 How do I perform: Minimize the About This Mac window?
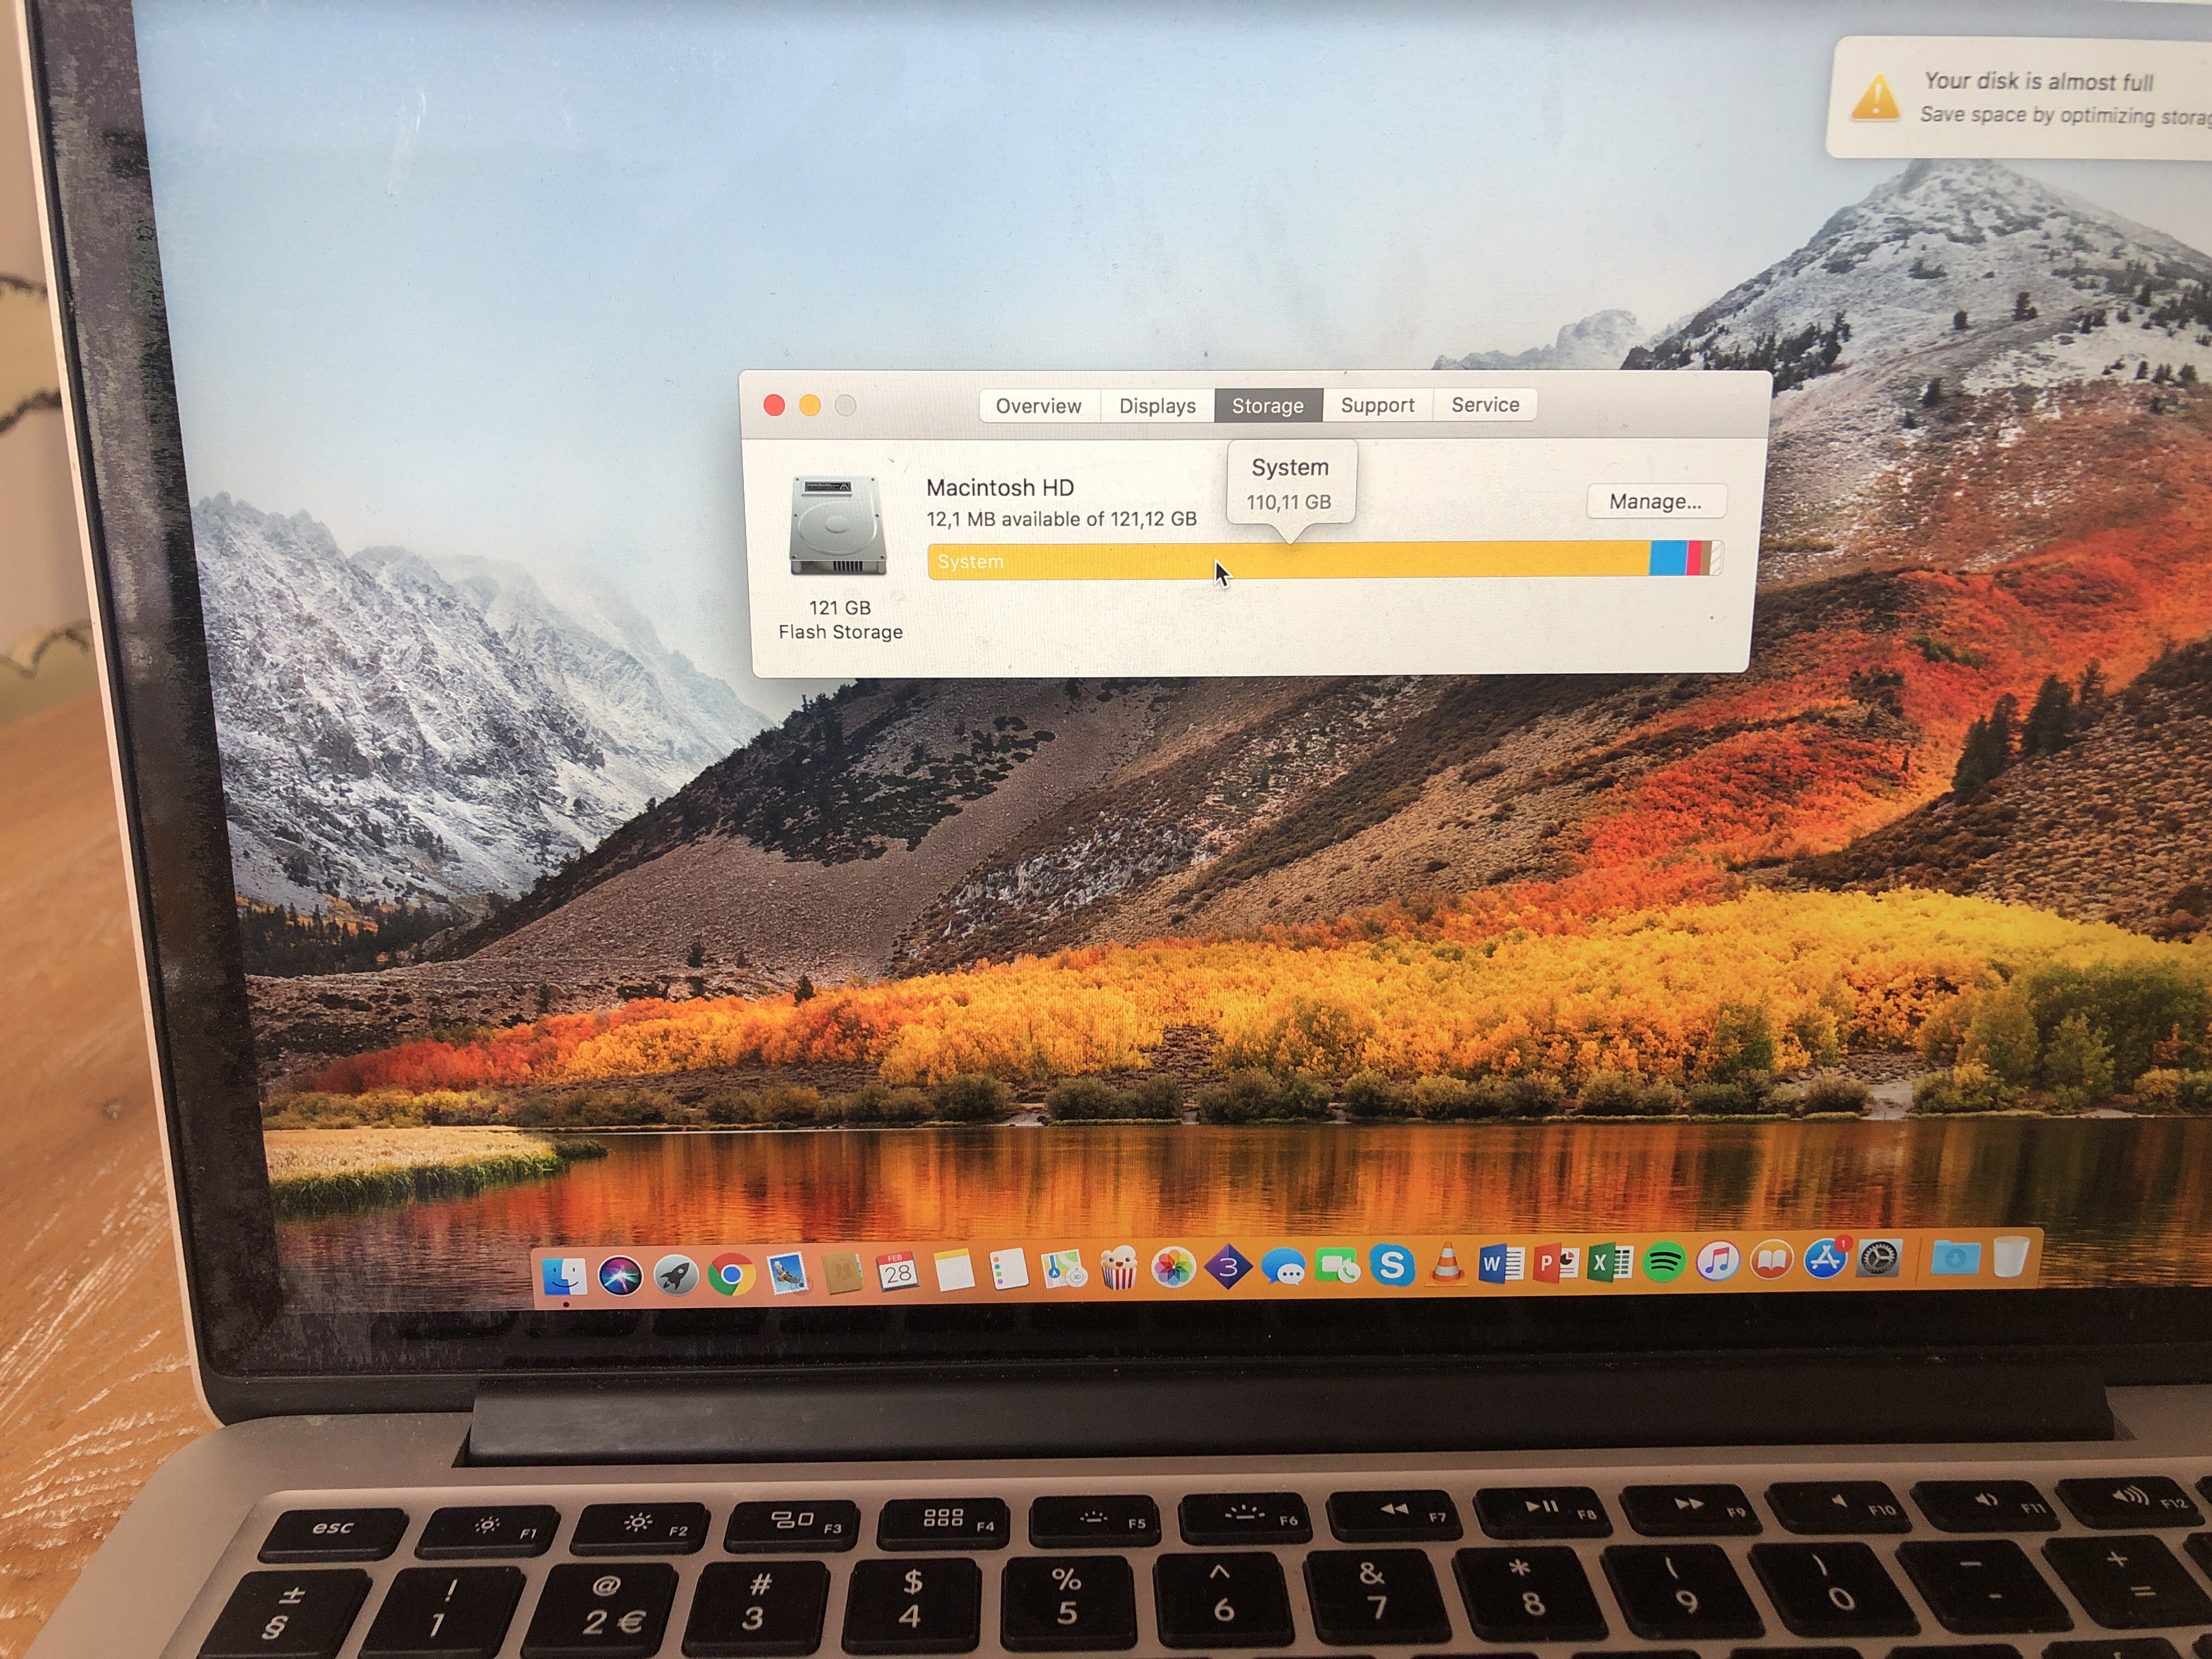click(810, 405)
